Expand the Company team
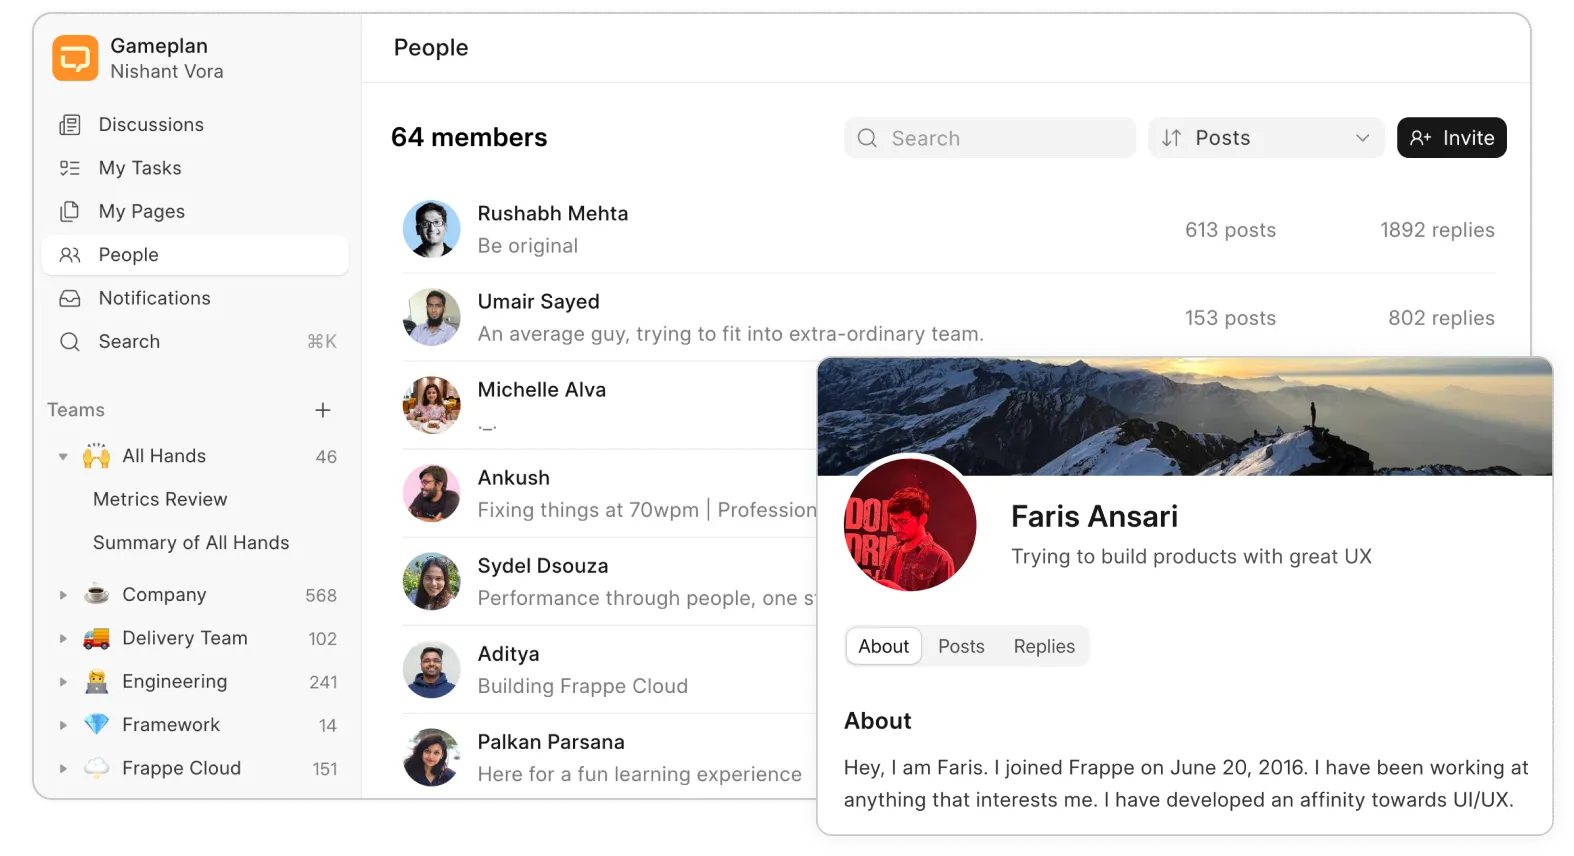The image size is (1574, 856). [63, 595]
